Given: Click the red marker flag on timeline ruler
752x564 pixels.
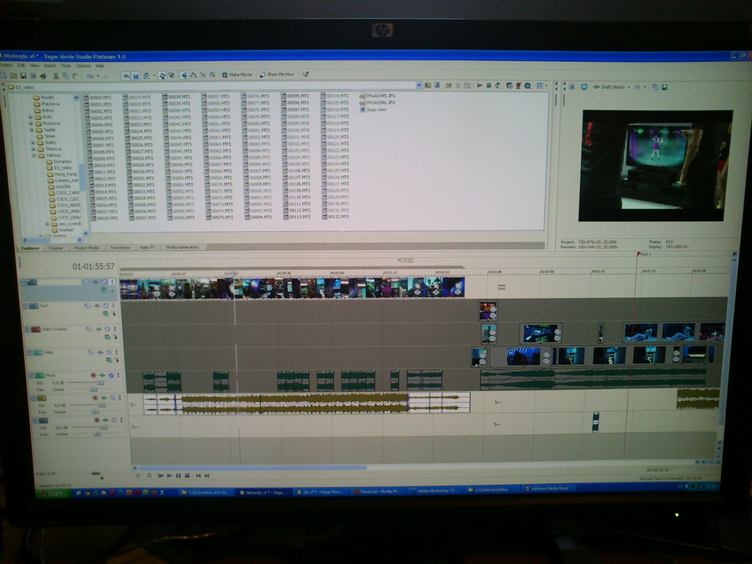Looking at the screenshot, I should pos(638,254).
